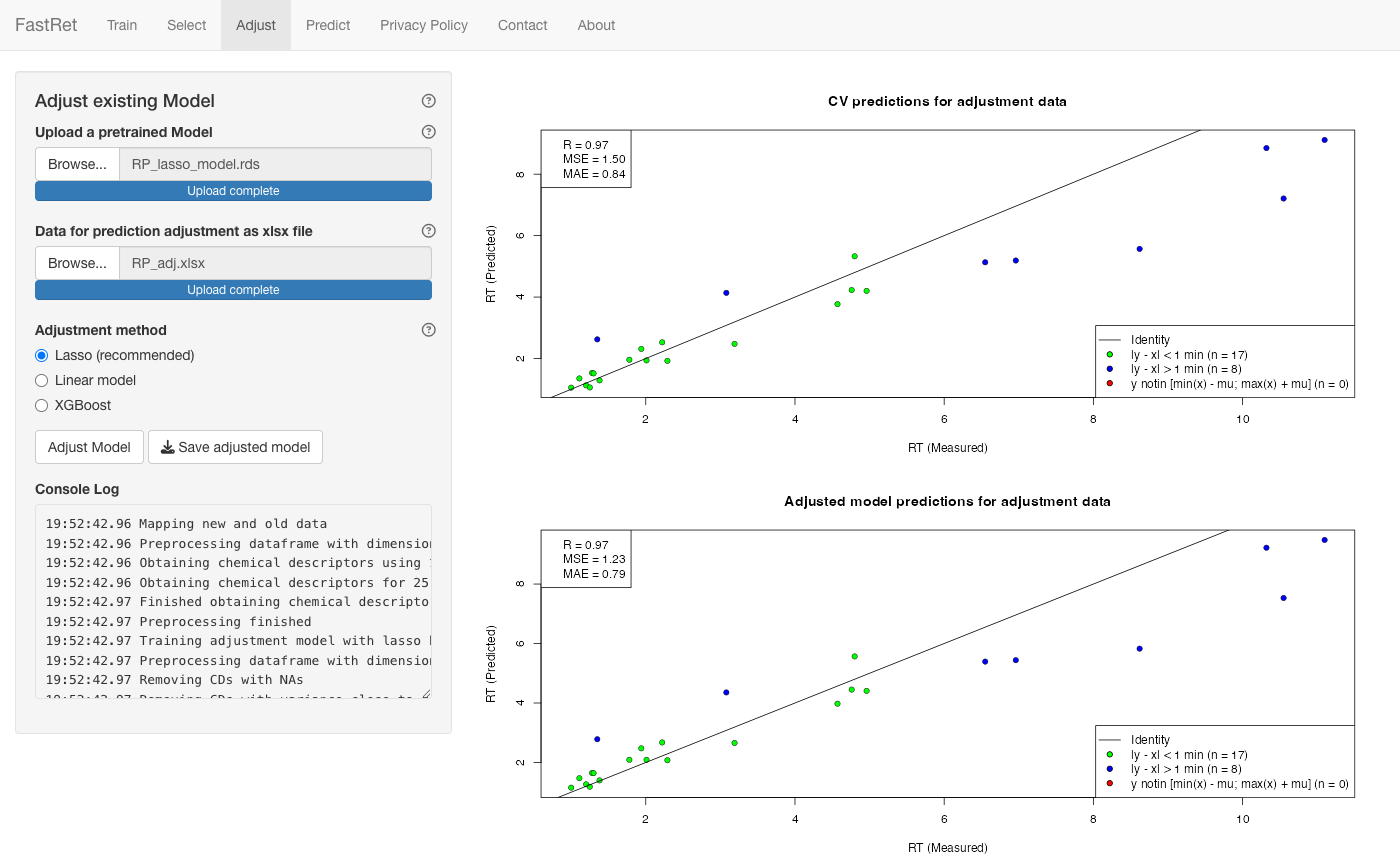This screenshot has height=854, width=1400.
Task: Open the About page
Action: pyautogui.click(x=596, y=25)
